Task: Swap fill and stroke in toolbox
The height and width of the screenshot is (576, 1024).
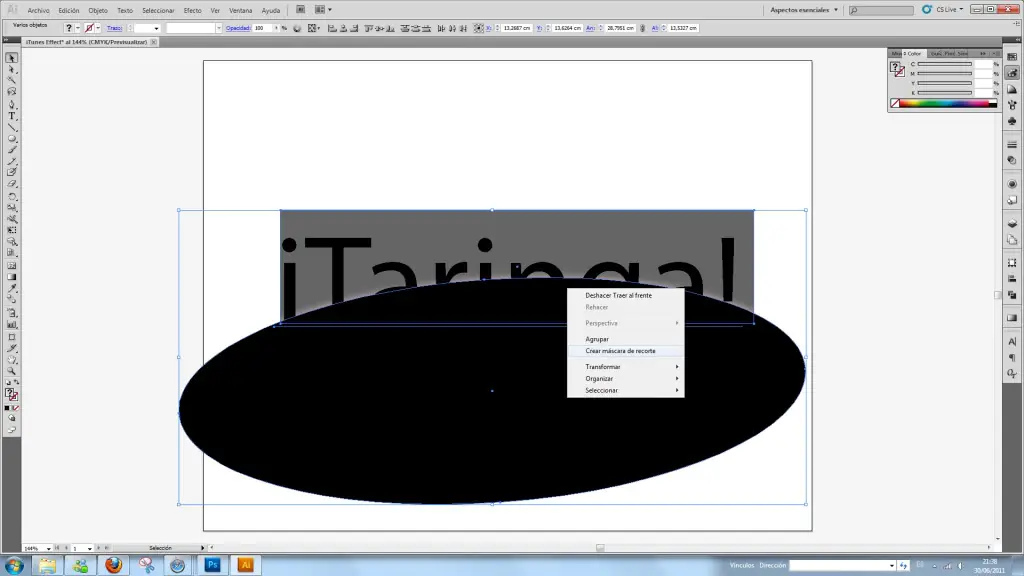Action: [16, 383]
